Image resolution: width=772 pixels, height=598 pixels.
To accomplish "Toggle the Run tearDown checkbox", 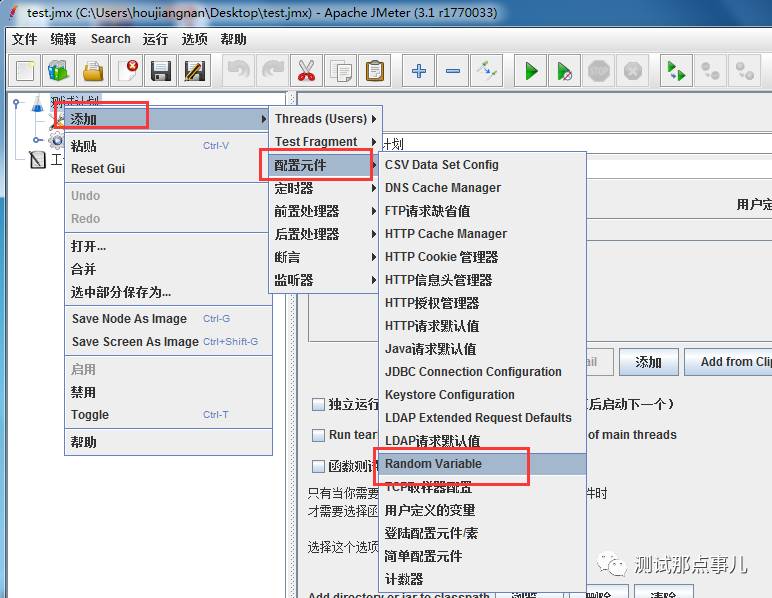I will 318,435.
